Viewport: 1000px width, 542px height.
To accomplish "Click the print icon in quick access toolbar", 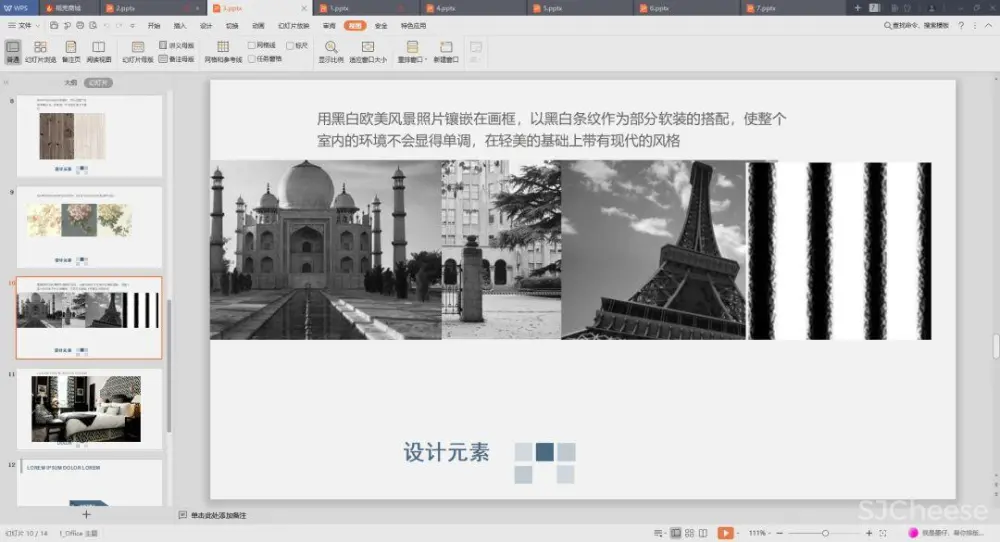I will [x=80, y=26].
